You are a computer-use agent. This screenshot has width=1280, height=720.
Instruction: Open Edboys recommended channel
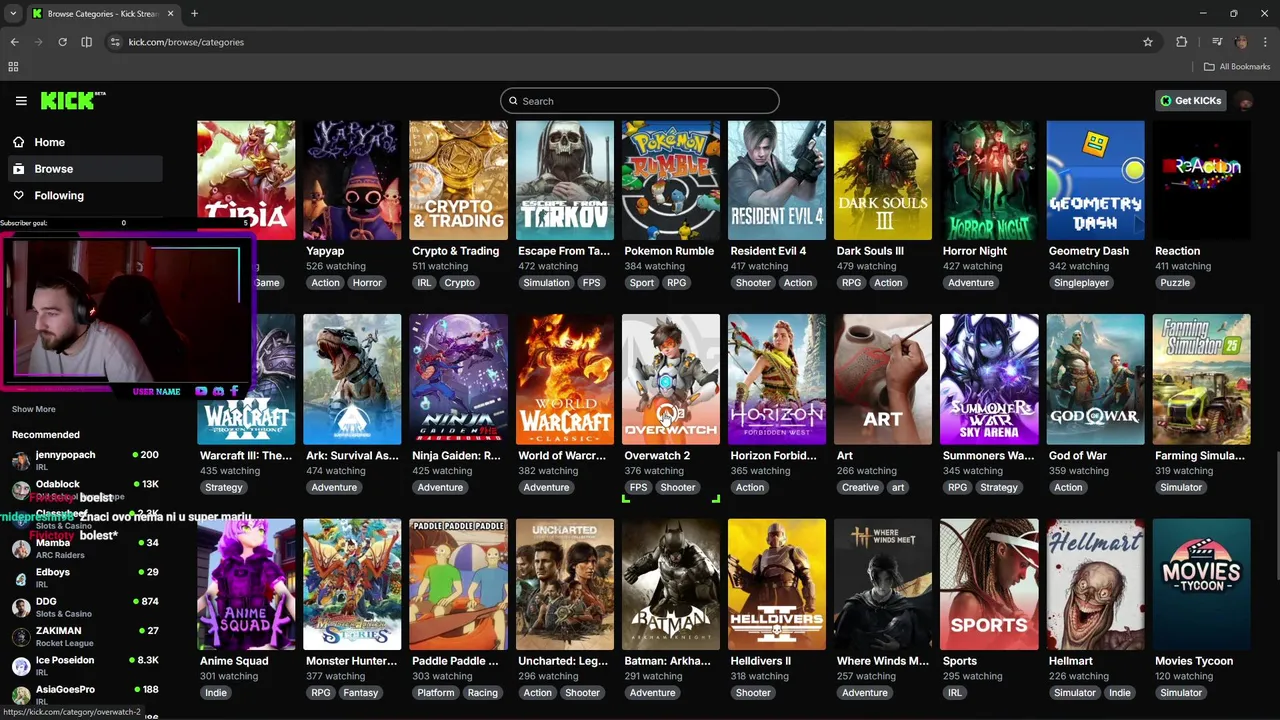85,578
